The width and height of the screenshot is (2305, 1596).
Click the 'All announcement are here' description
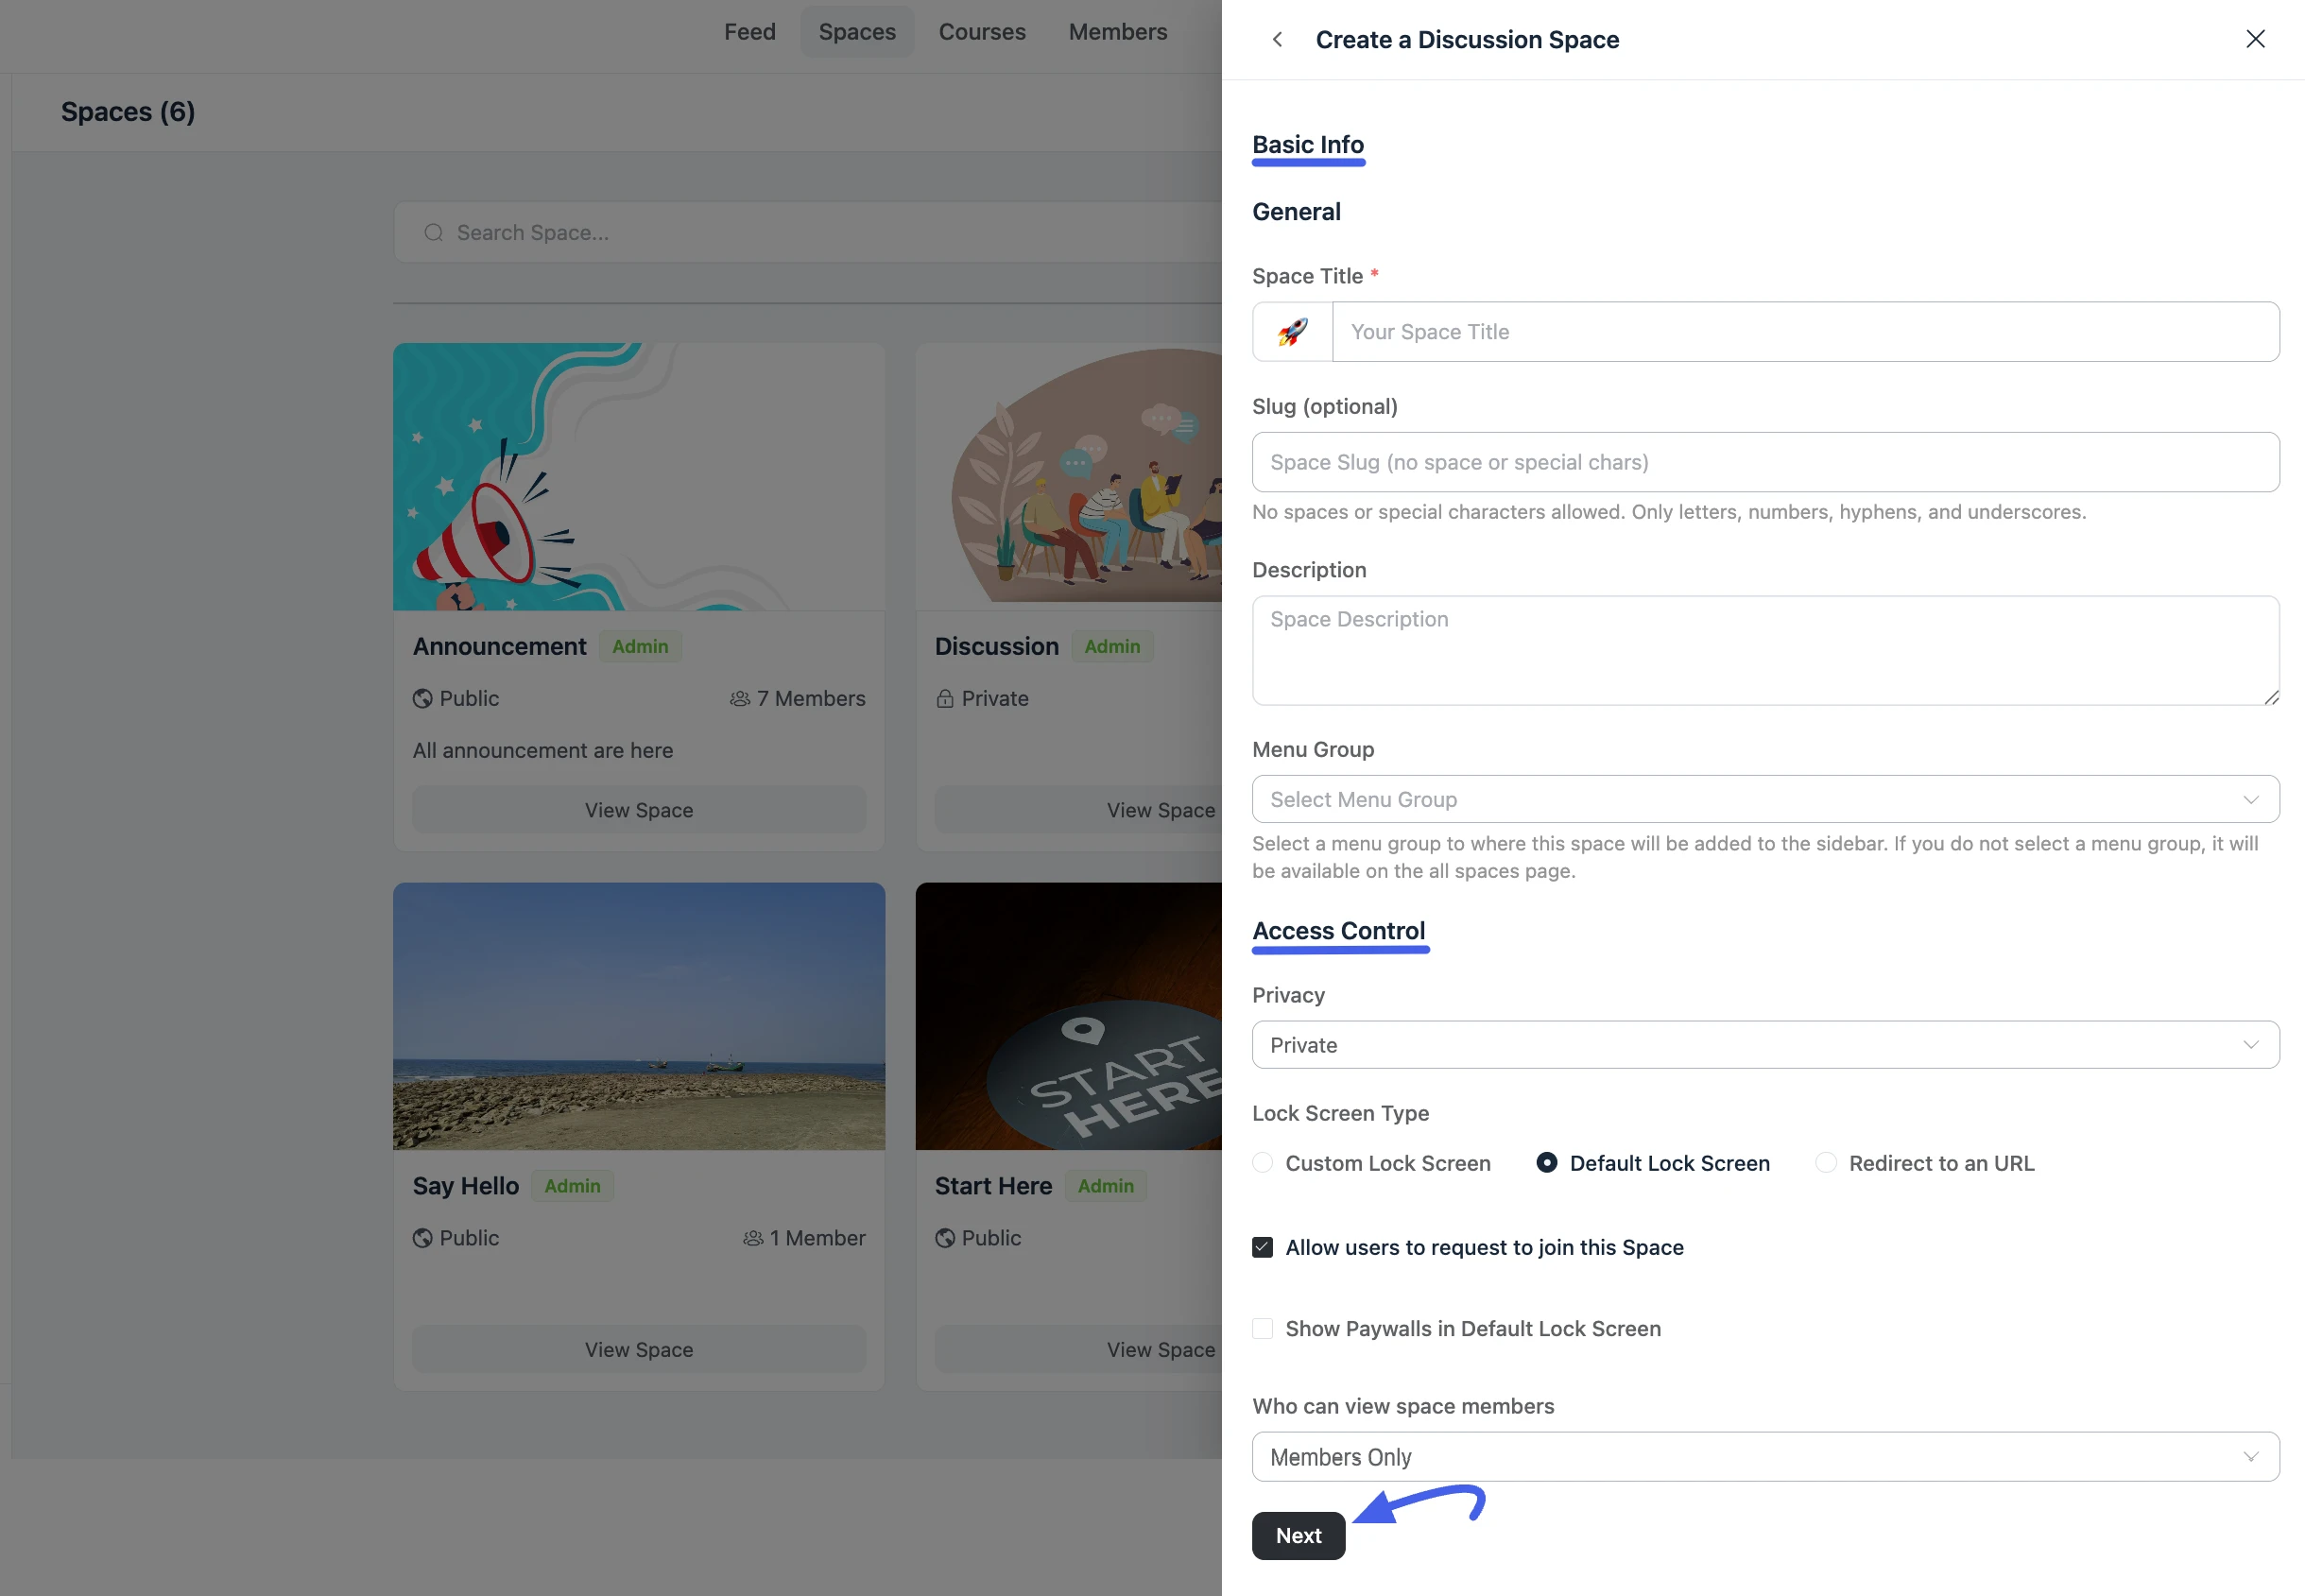[543, 751]
